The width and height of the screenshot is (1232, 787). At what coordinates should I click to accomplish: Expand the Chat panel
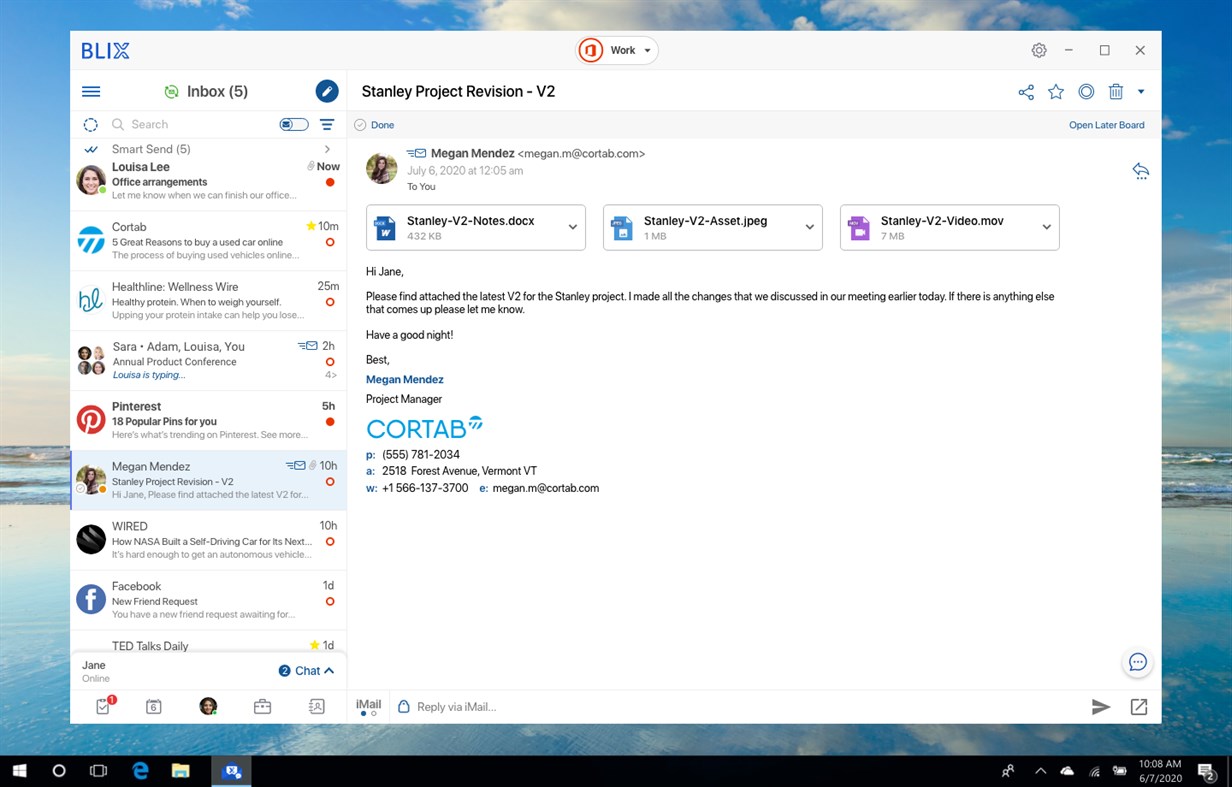point(306,671)
